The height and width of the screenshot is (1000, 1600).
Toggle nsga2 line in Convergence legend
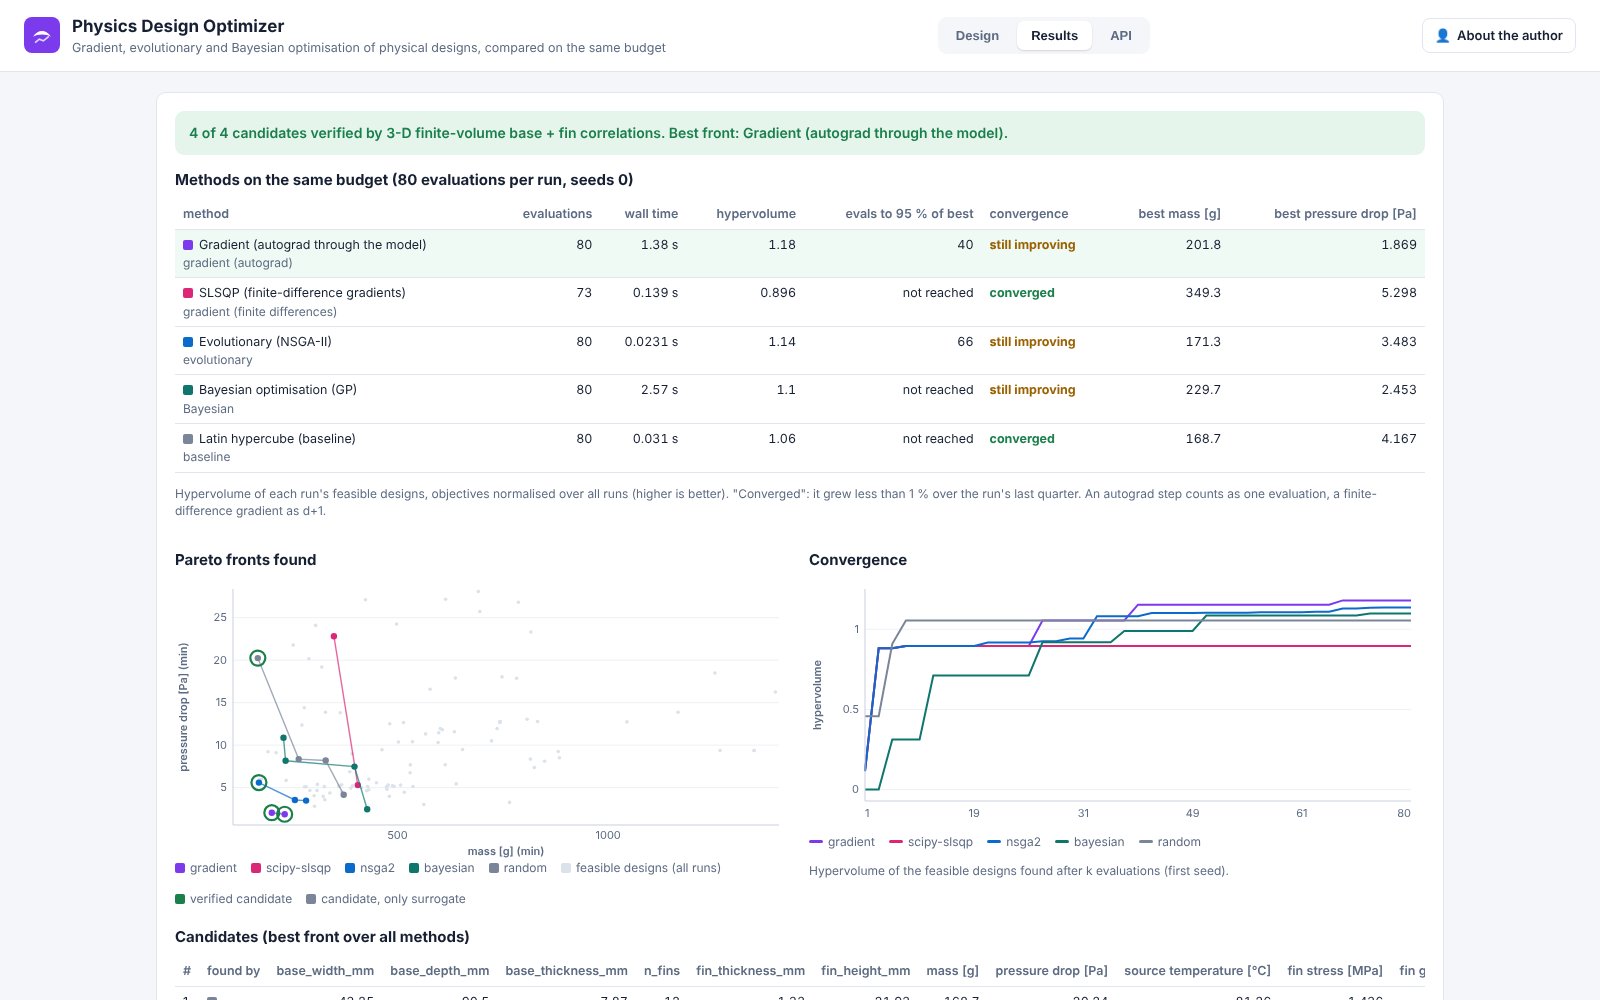pos(1013,842)
